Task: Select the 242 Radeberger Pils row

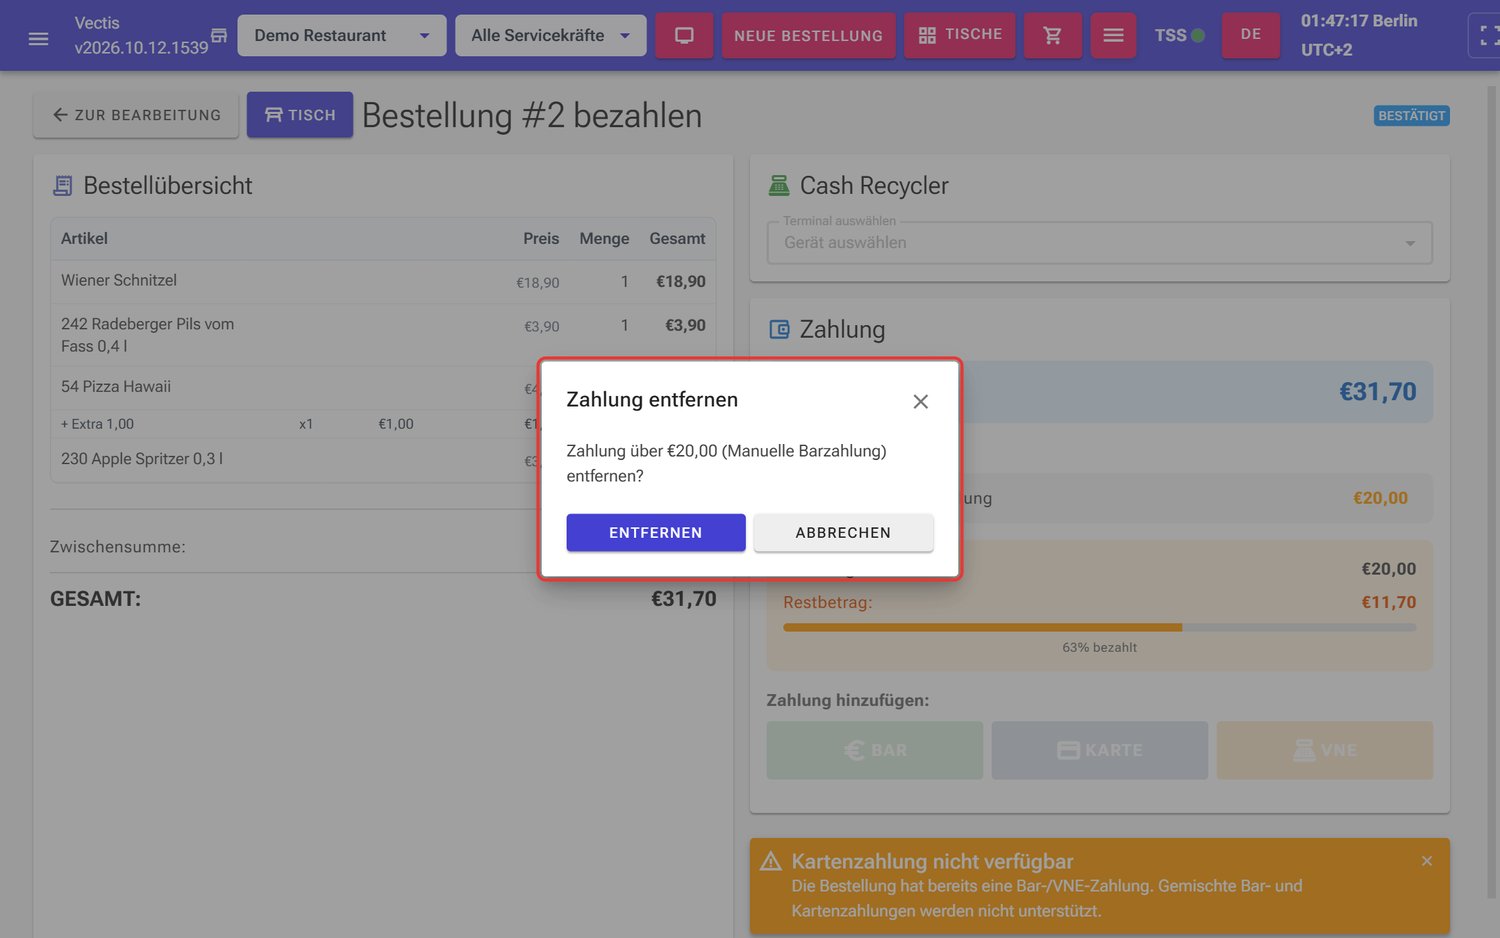Action: [x=383, y=335]
